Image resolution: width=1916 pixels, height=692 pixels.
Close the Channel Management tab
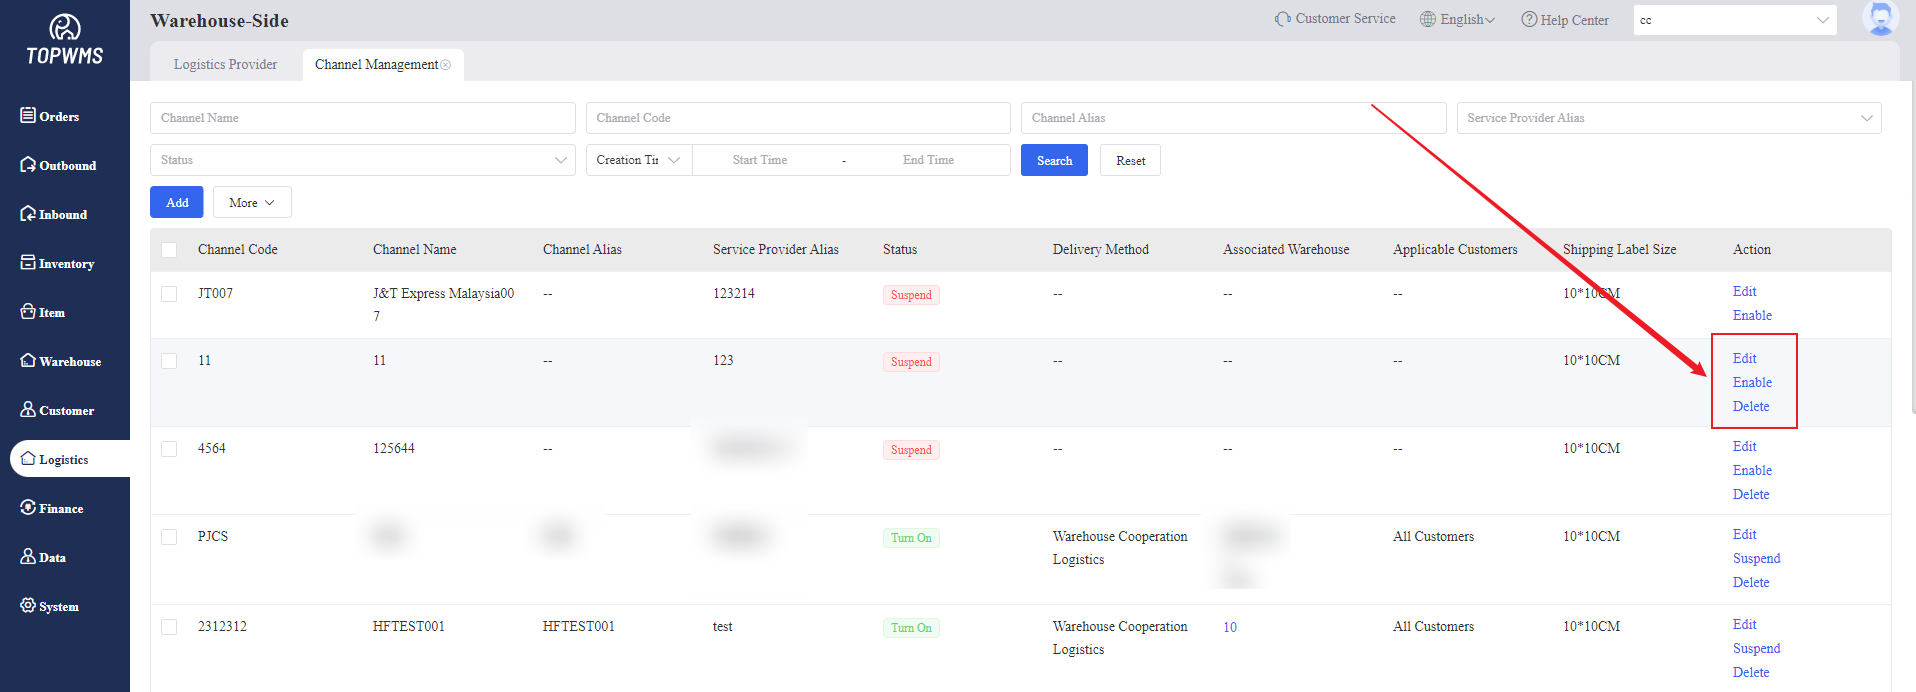point(446,65)
